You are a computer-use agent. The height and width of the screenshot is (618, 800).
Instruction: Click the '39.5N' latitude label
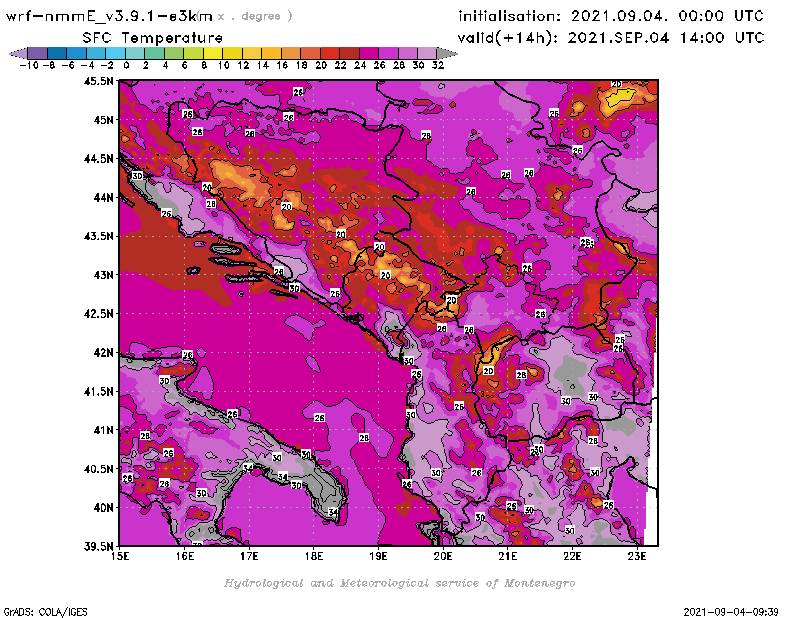98,547
